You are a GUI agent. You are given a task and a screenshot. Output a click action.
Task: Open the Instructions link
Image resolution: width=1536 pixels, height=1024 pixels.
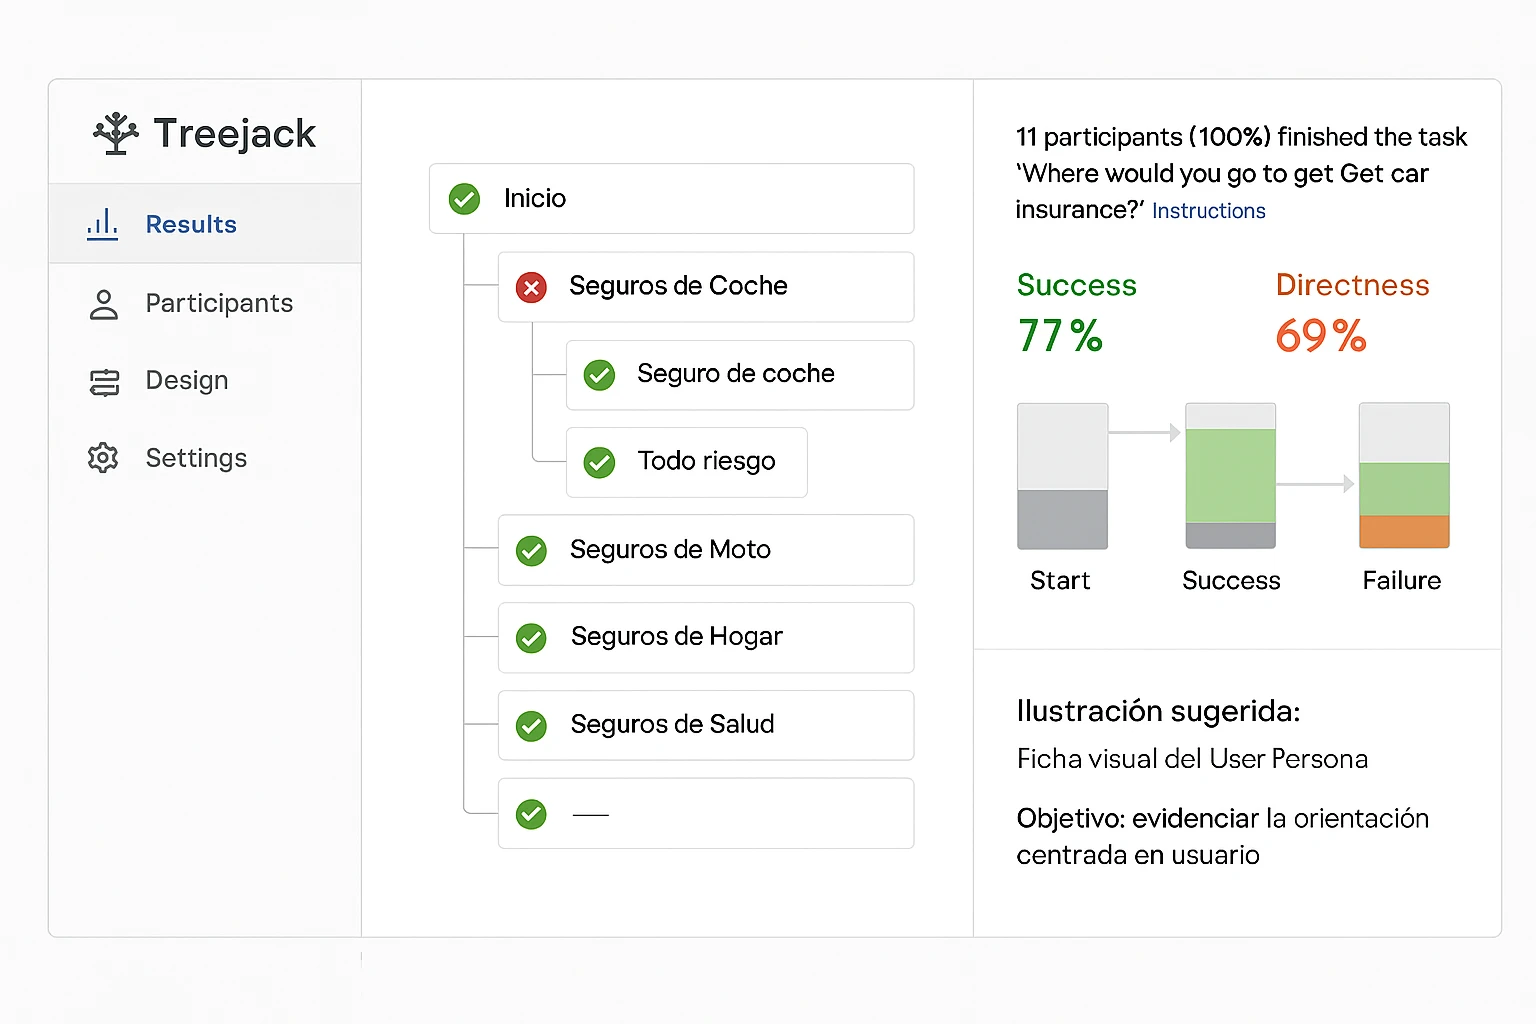(1208, 211)
